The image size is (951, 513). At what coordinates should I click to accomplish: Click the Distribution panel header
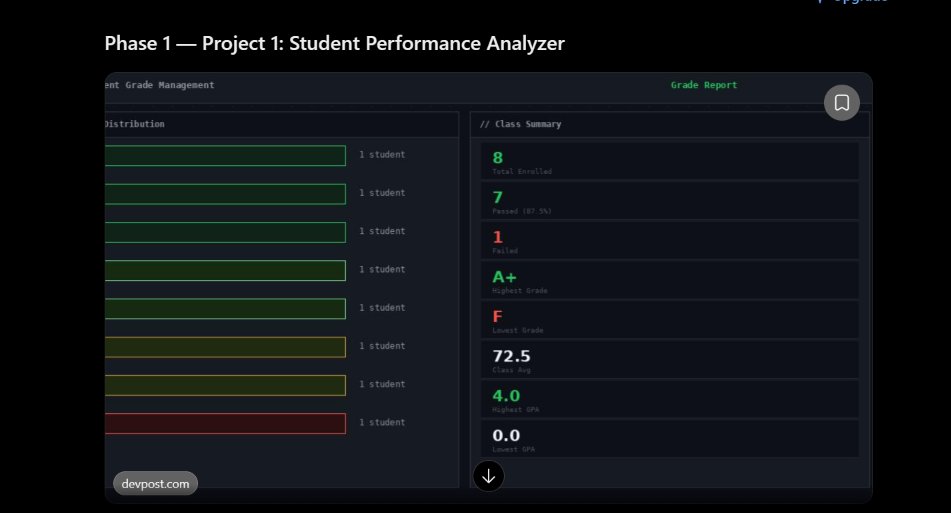coord(135,124)
